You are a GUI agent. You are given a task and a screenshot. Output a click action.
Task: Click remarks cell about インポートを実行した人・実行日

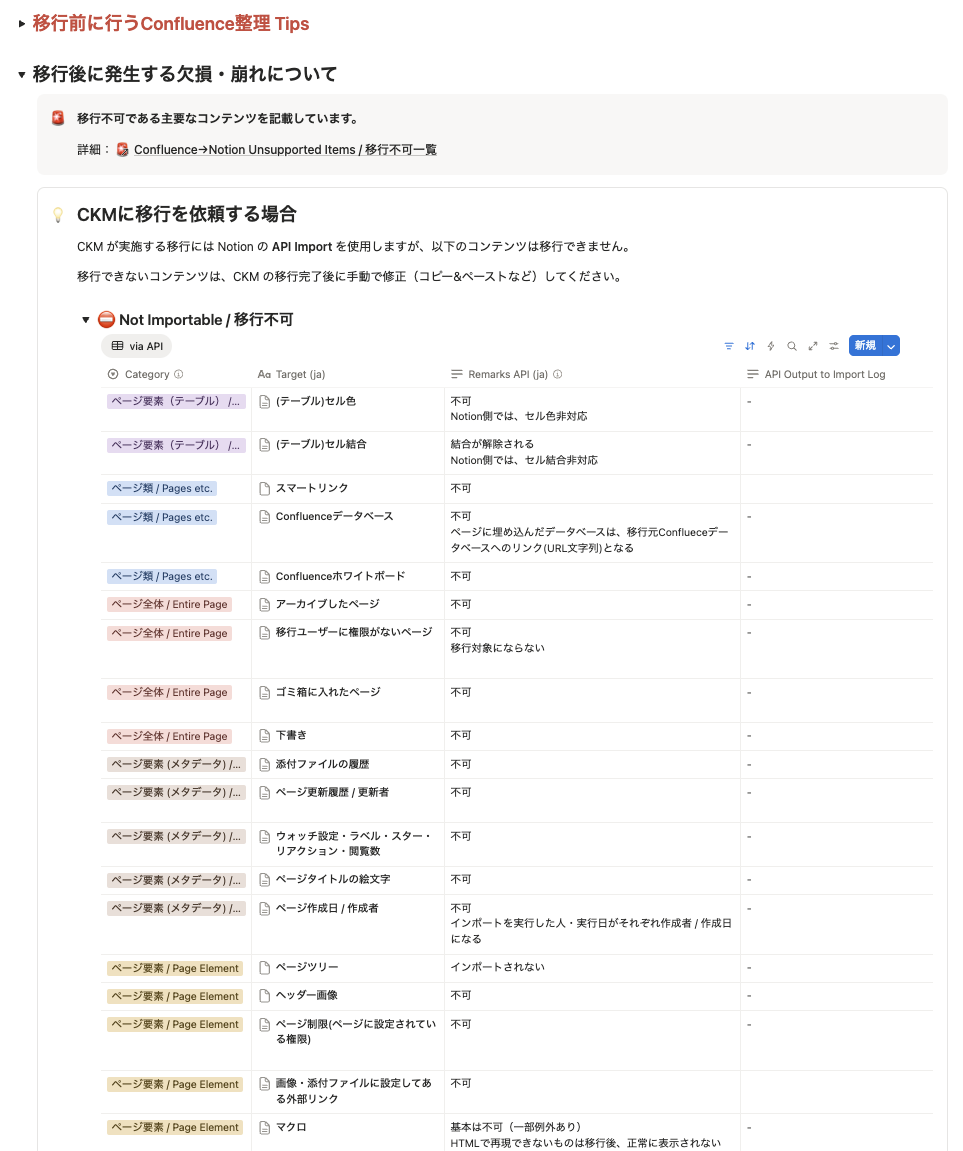[591, 923]
